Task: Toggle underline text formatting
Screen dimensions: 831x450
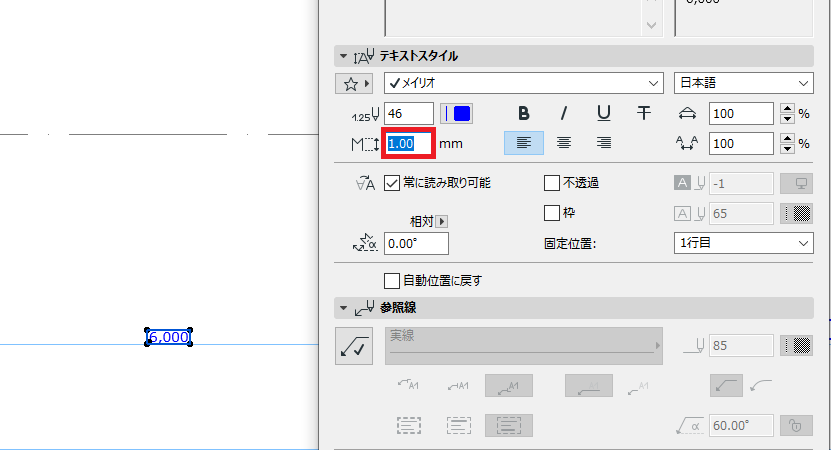Action: [x=604, y=113]
